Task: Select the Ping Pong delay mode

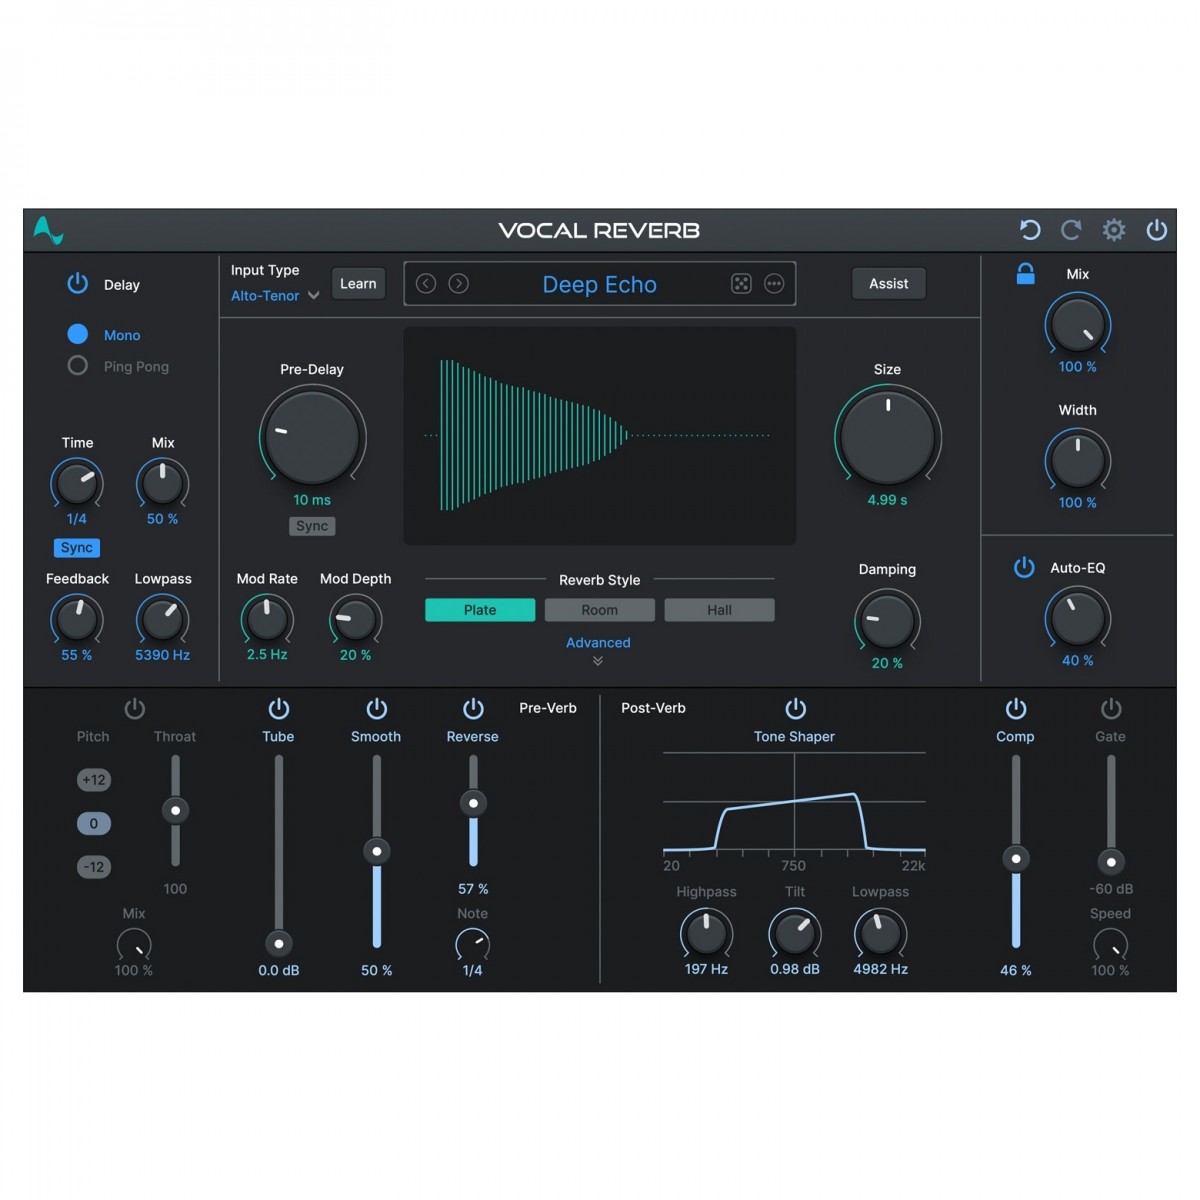Action: point(78,366)
